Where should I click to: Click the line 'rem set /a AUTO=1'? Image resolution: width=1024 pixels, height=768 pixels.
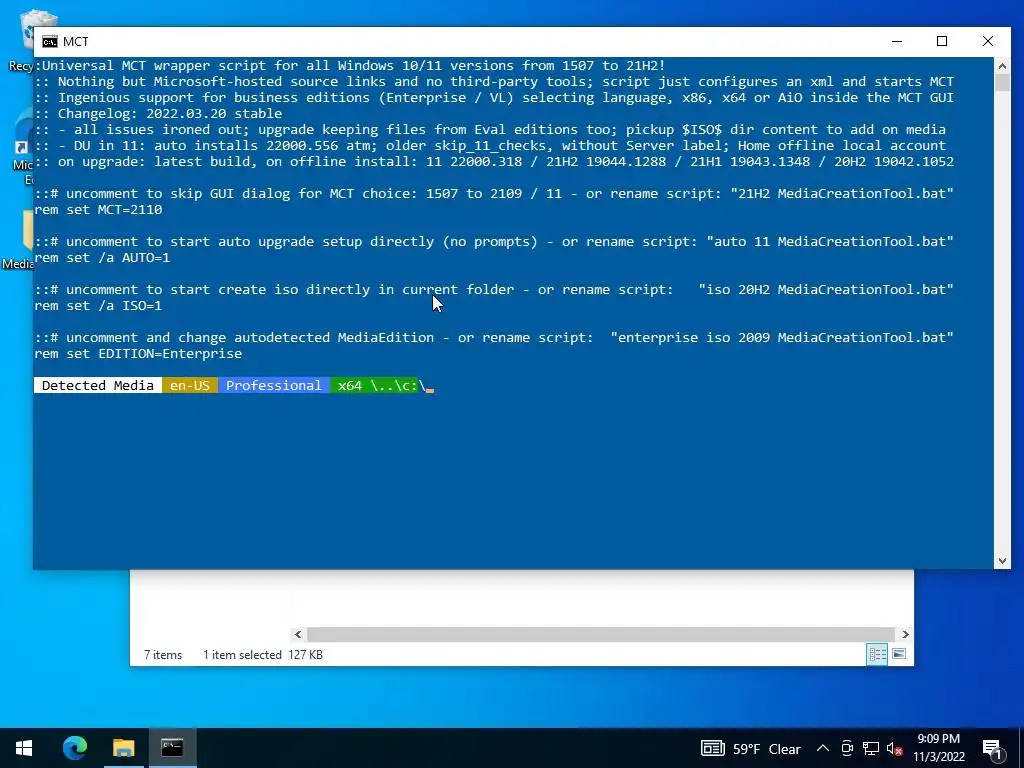102,257
